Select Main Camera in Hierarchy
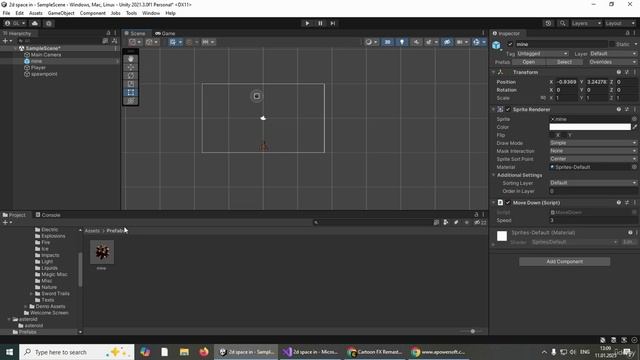The height and width of the screenshot is (360, 640). pyautogui.click(x=46, y=55)
